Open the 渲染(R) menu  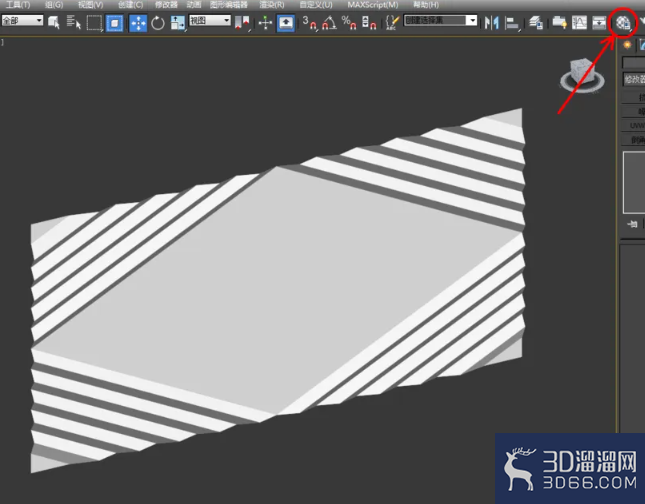[272, 5]
